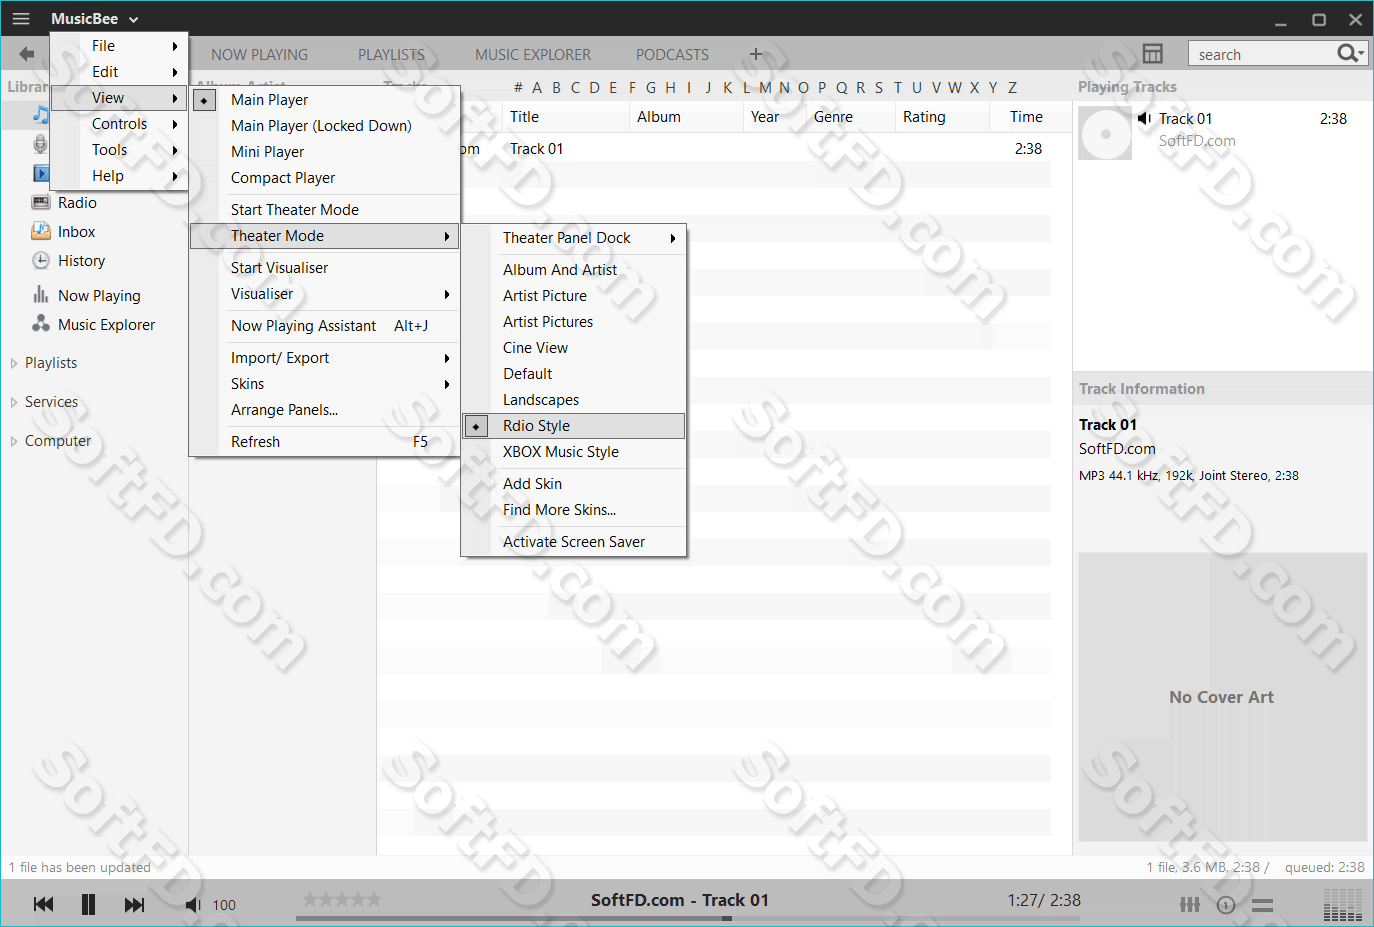
Task: Open Now Playing Assistant
Action: click(x=325, y=326)
